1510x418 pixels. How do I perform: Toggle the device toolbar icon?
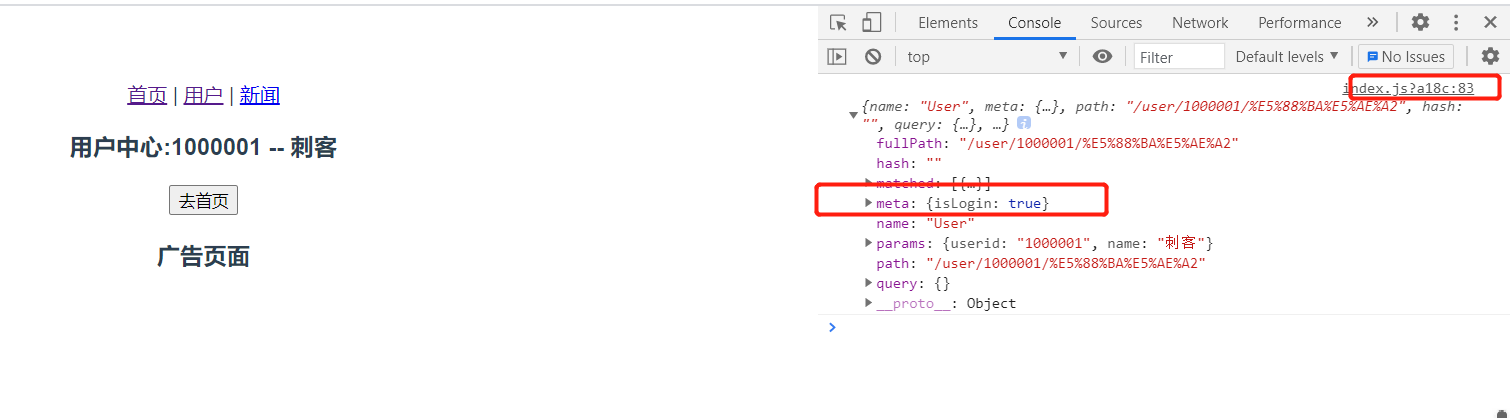(872, 22)
